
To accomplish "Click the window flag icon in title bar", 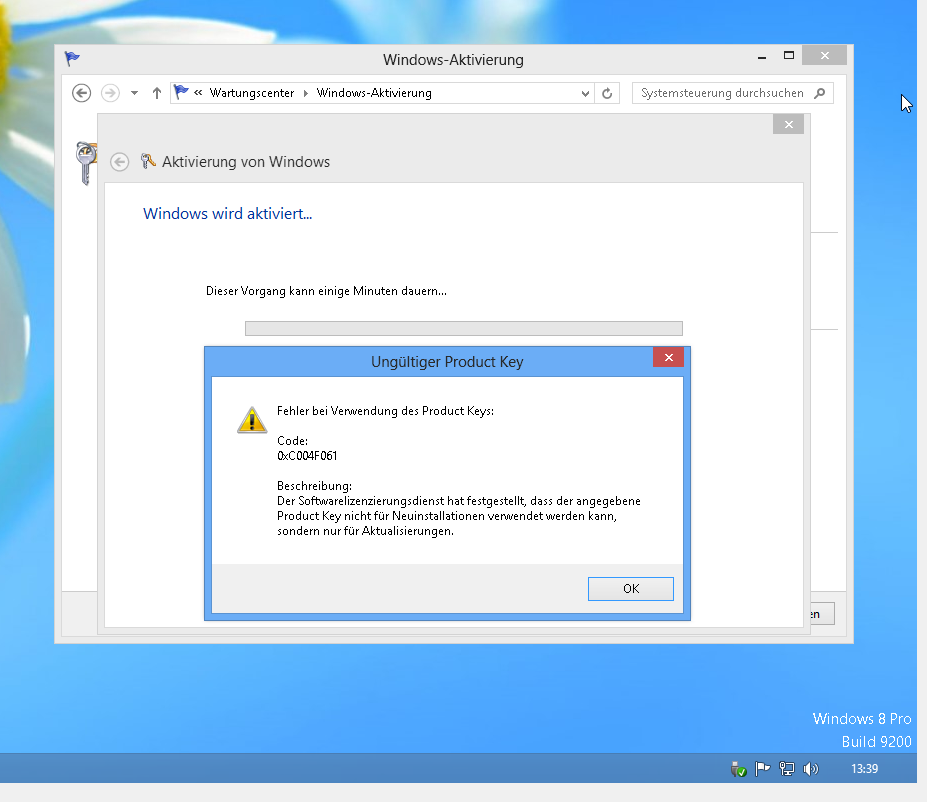I will (x=72, y=58).
